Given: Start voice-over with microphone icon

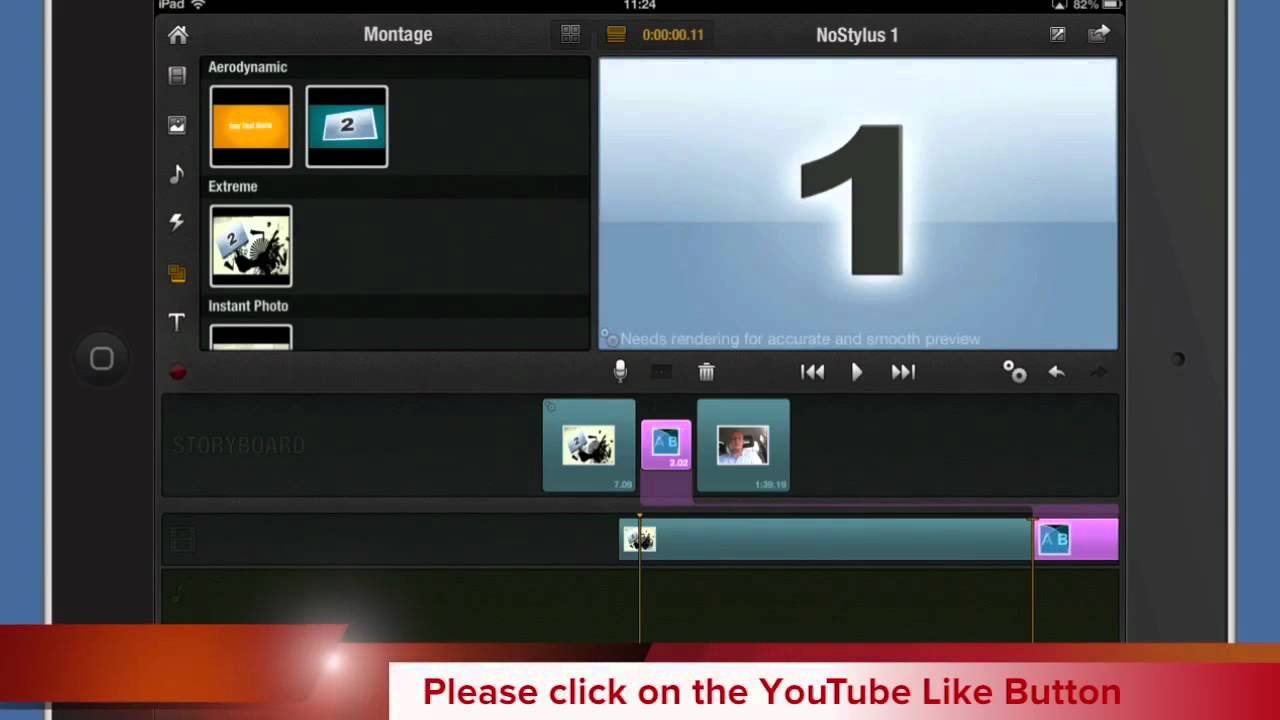Looking at the screenshot, I should click(x=620, y=371).
